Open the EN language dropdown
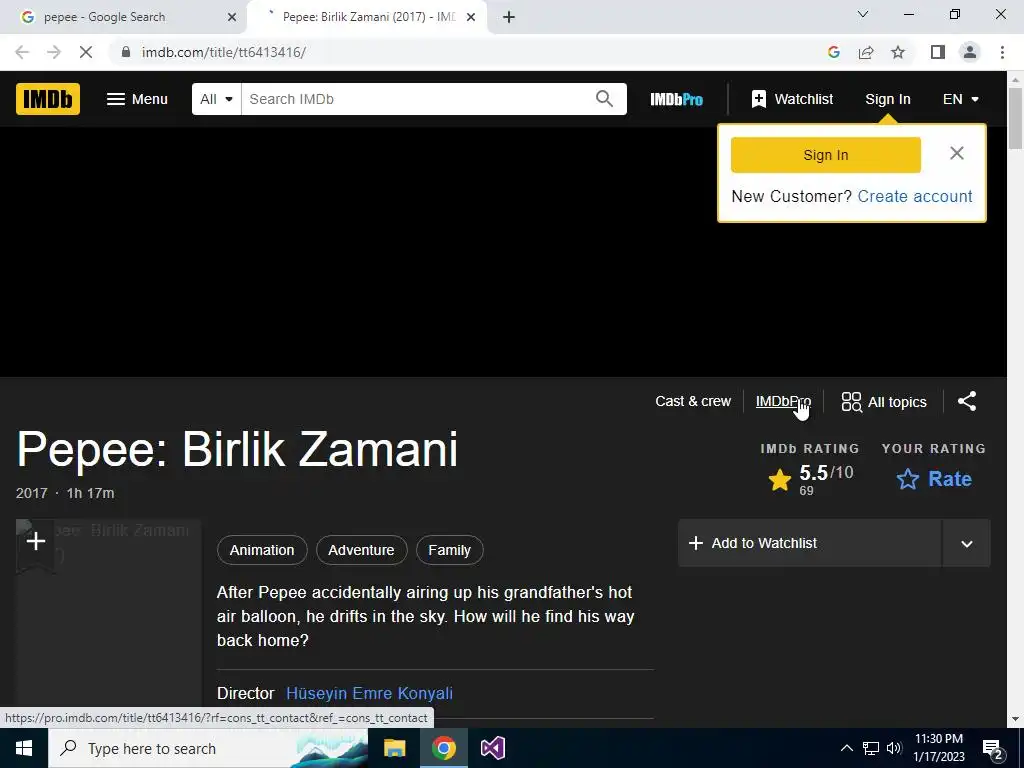The width and height of the screenshot is (1024, 768). point(961,99)
